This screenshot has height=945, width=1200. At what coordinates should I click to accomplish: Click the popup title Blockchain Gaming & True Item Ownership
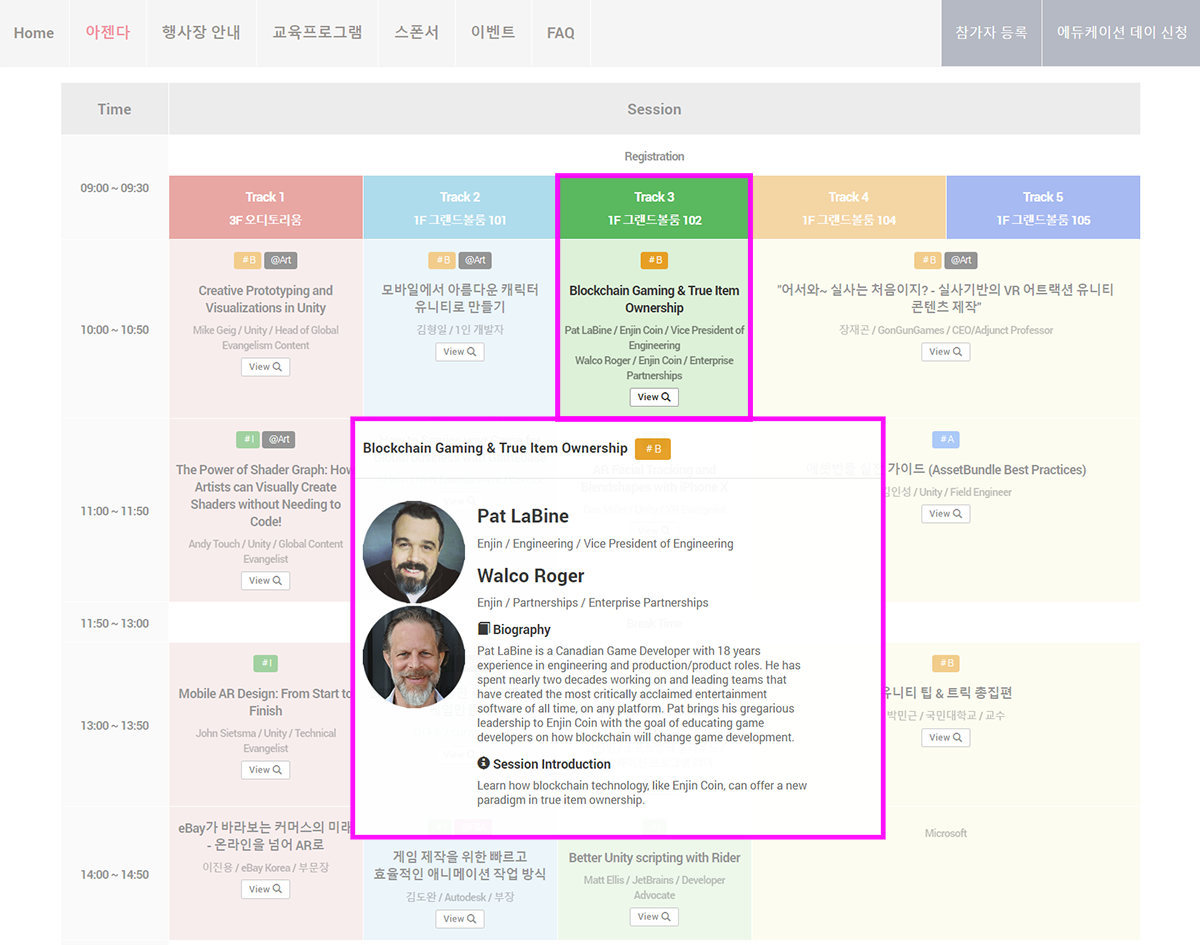(495, 448)
